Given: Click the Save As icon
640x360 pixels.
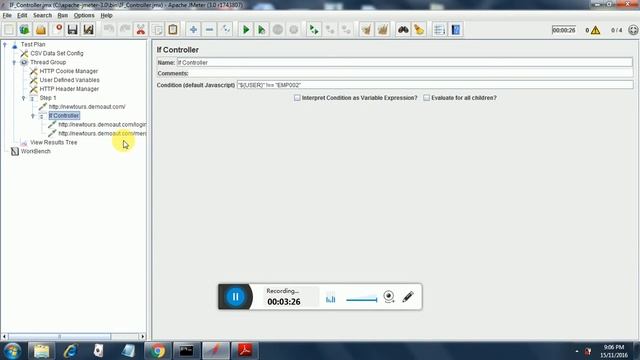Looking at the screenshot, I should click(x=89, y=29).
